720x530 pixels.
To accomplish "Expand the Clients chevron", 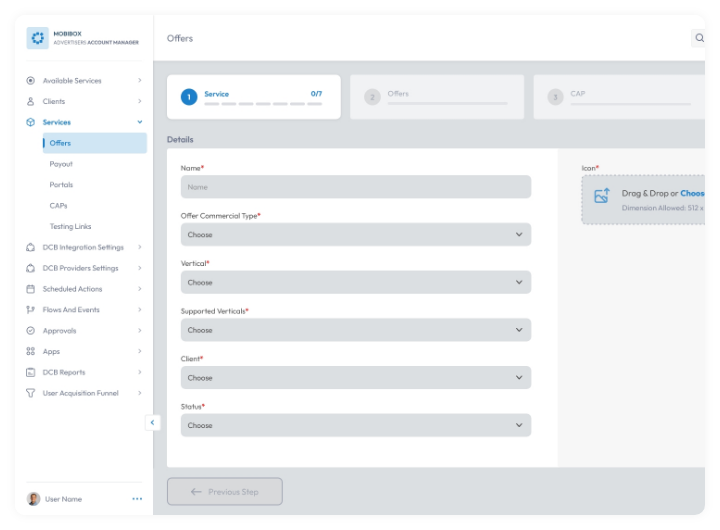I will (140, 101).
